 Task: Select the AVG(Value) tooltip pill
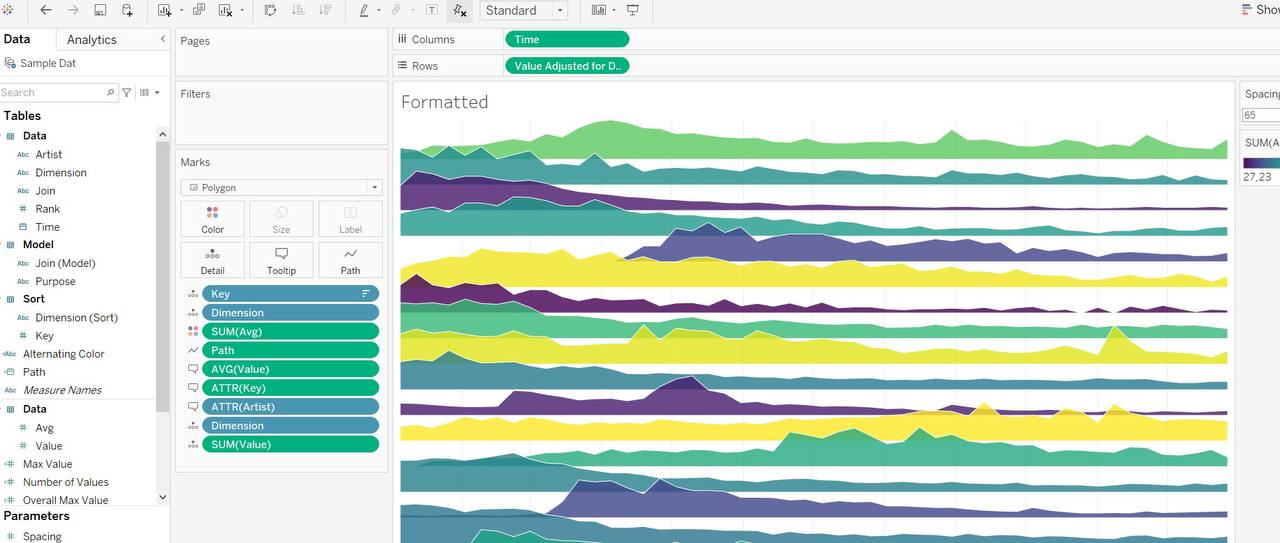click(x=290, y=369)
